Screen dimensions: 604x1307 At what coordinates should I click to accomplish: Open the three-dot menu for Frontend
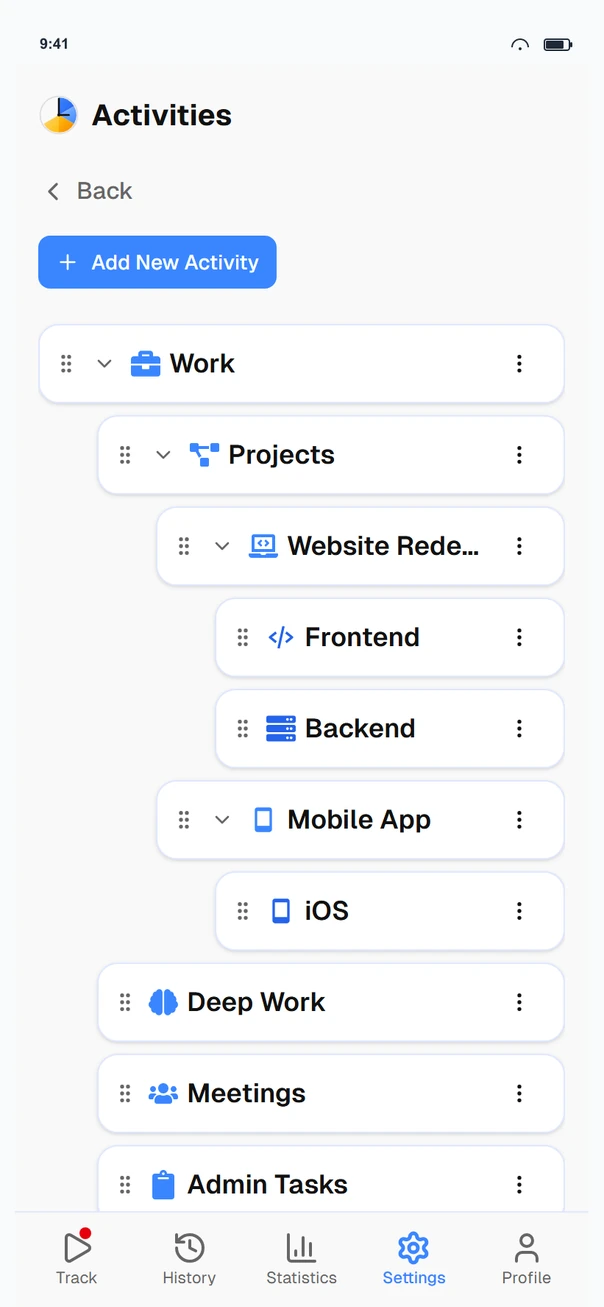[519, 637]
